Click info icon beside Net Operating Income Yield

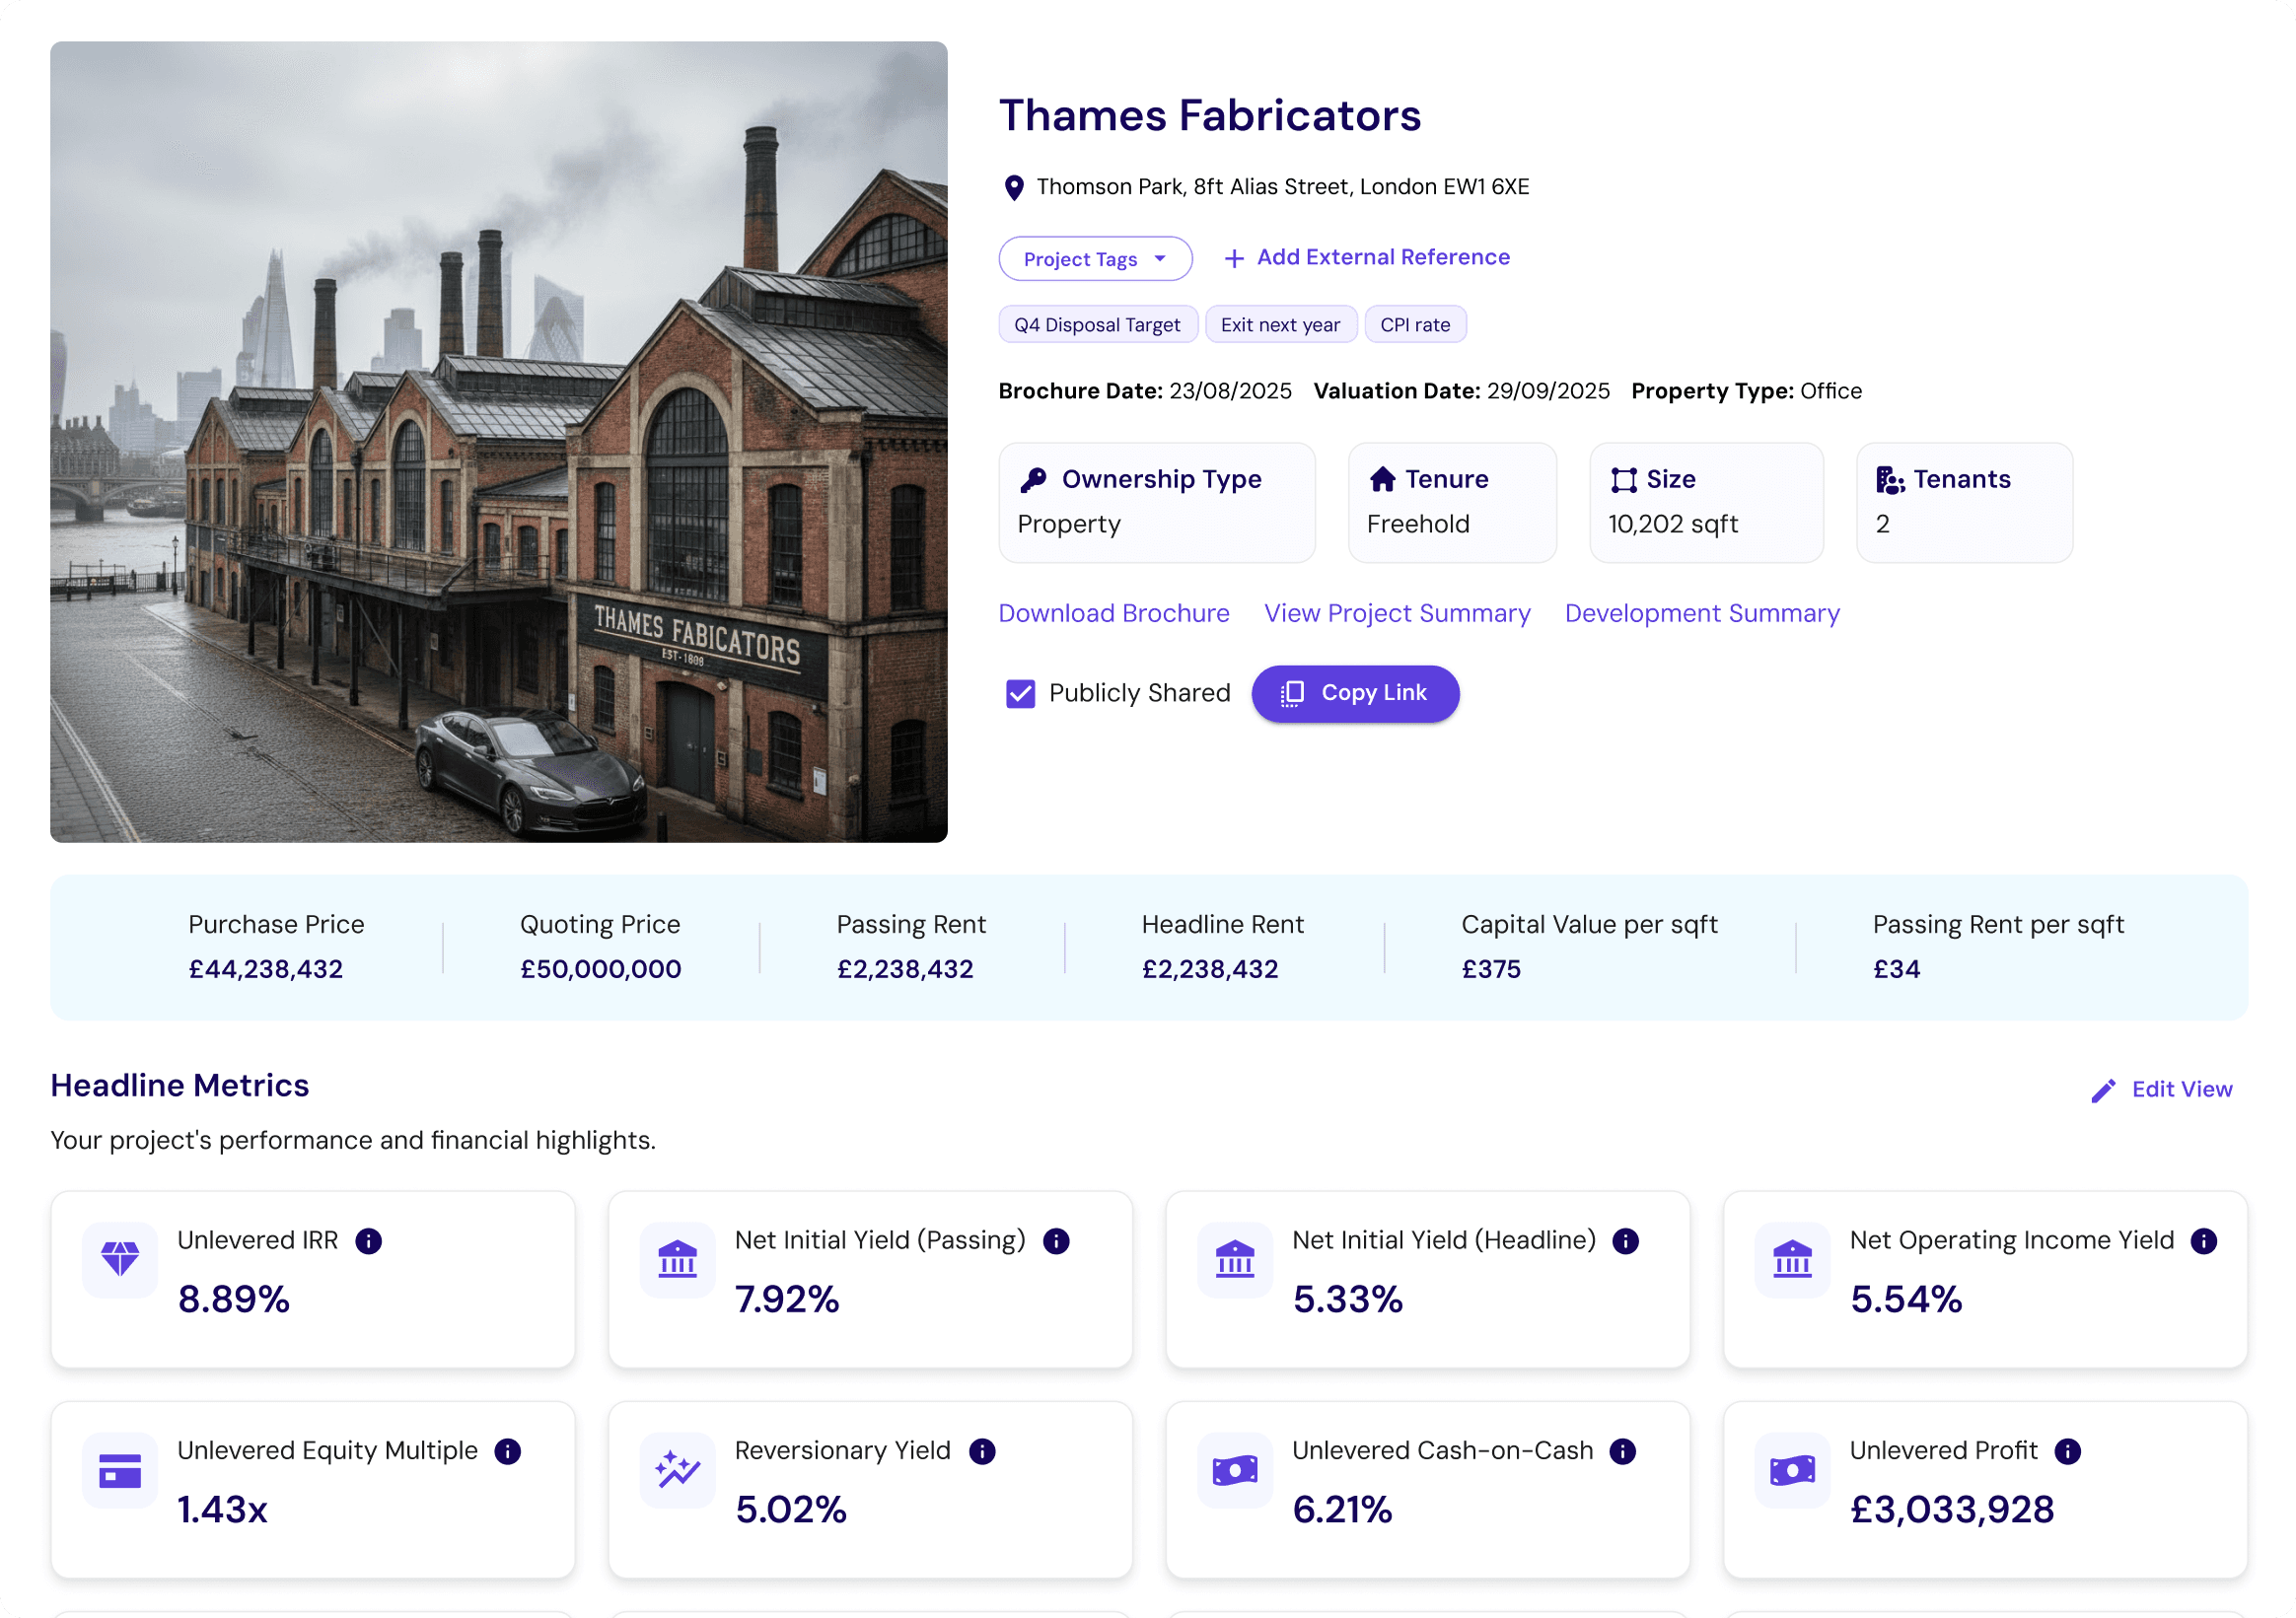tap(2204, 1241)
